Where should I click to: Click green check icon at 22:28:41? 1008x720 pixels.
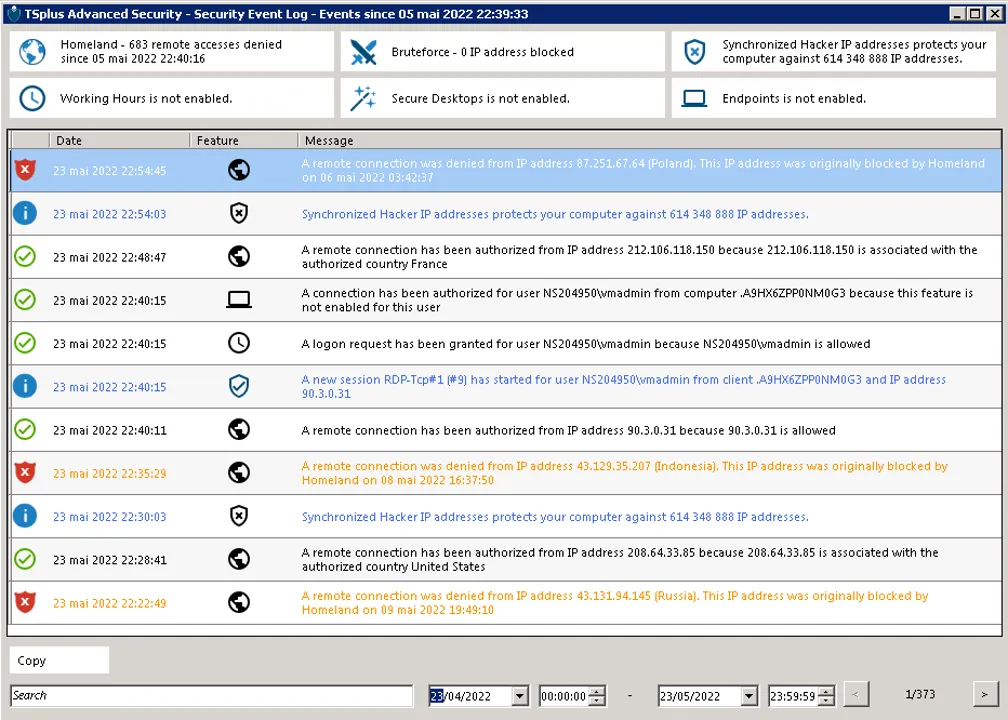pos(25,559)
